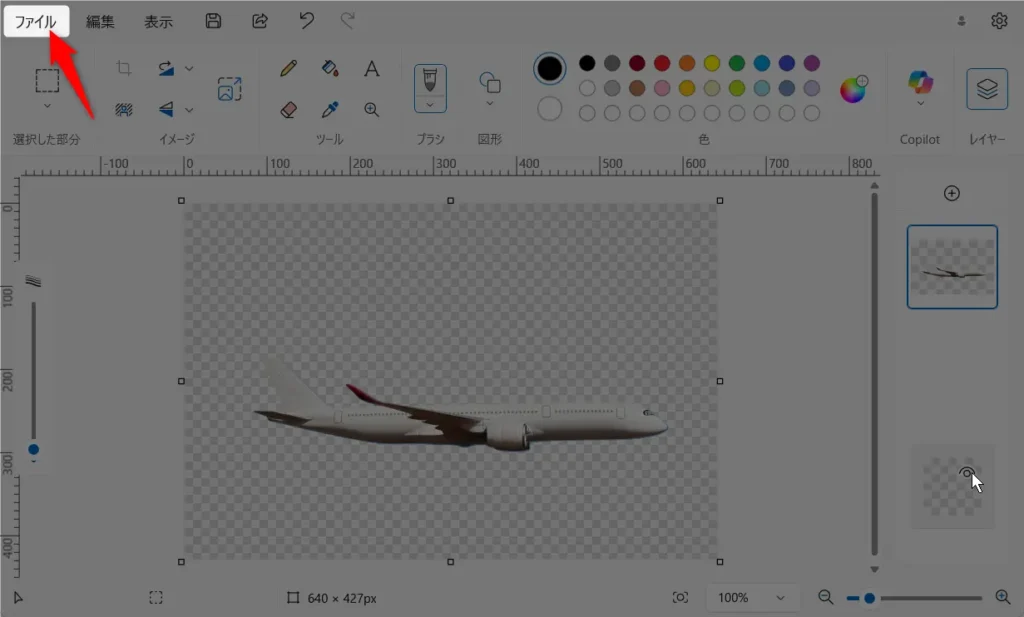Click scroll up arrow
1024x617 pixels.
coord(874,185)
